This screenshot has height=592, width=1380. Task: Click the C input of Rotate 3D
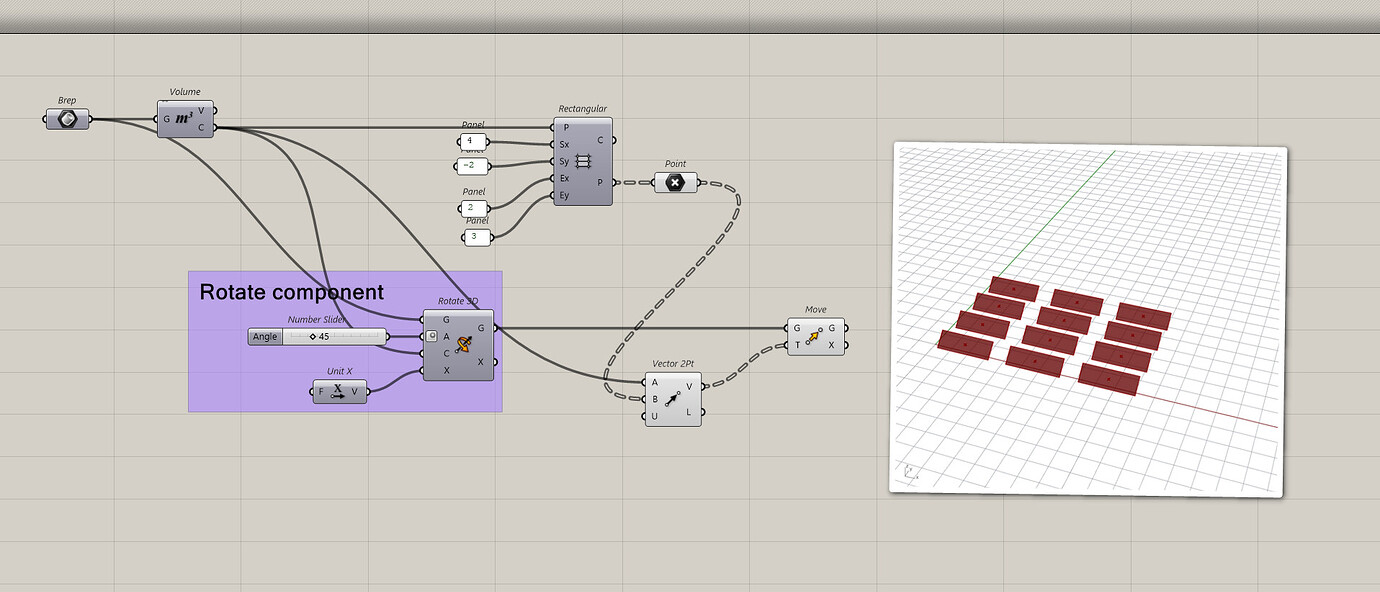pyautogui.click(x=446, y=353)
